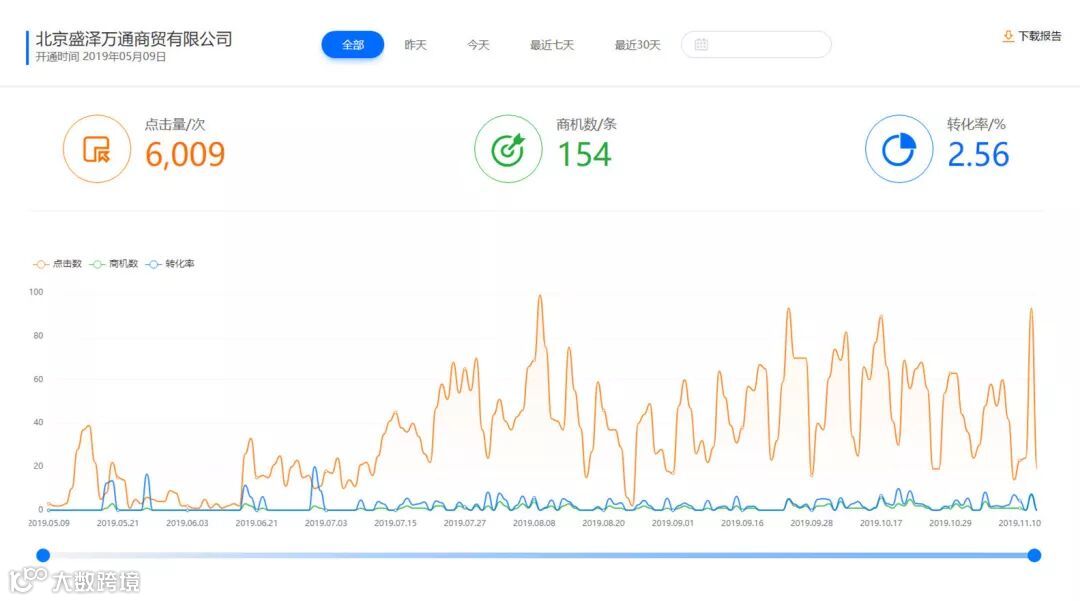
Task: Select the 全部 time range tab
Action: 353,45
